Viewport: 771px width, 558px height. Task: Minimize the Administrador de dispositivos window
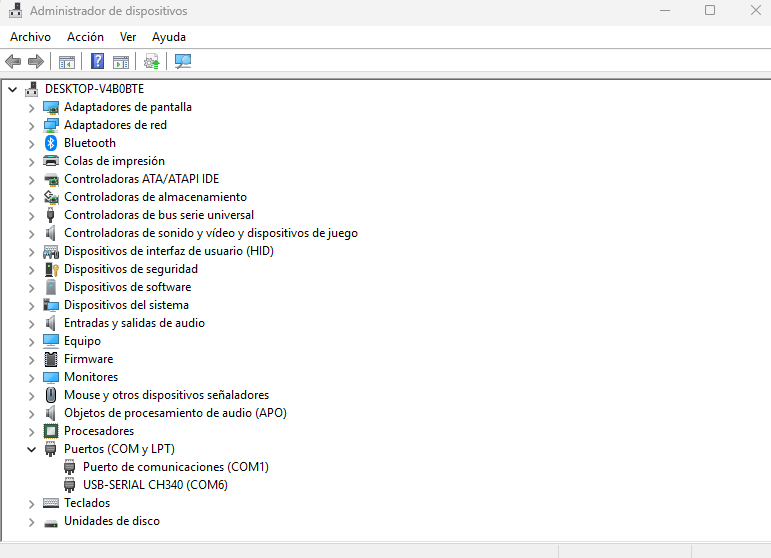(665, 10)
